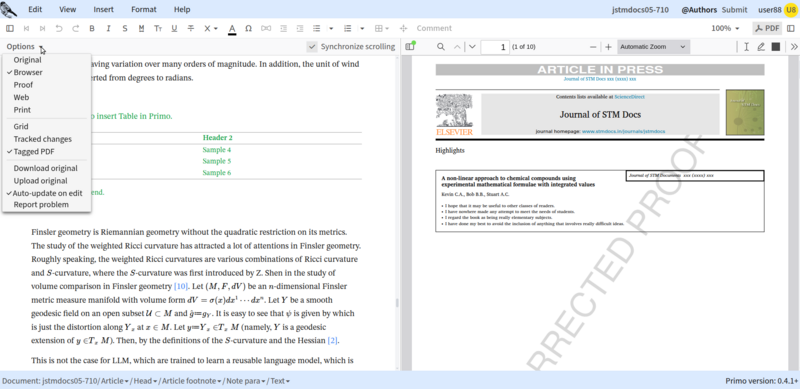The image size is (800, 389).
Task: Choose Download original menu entry
Action: [x=45, y=168]
